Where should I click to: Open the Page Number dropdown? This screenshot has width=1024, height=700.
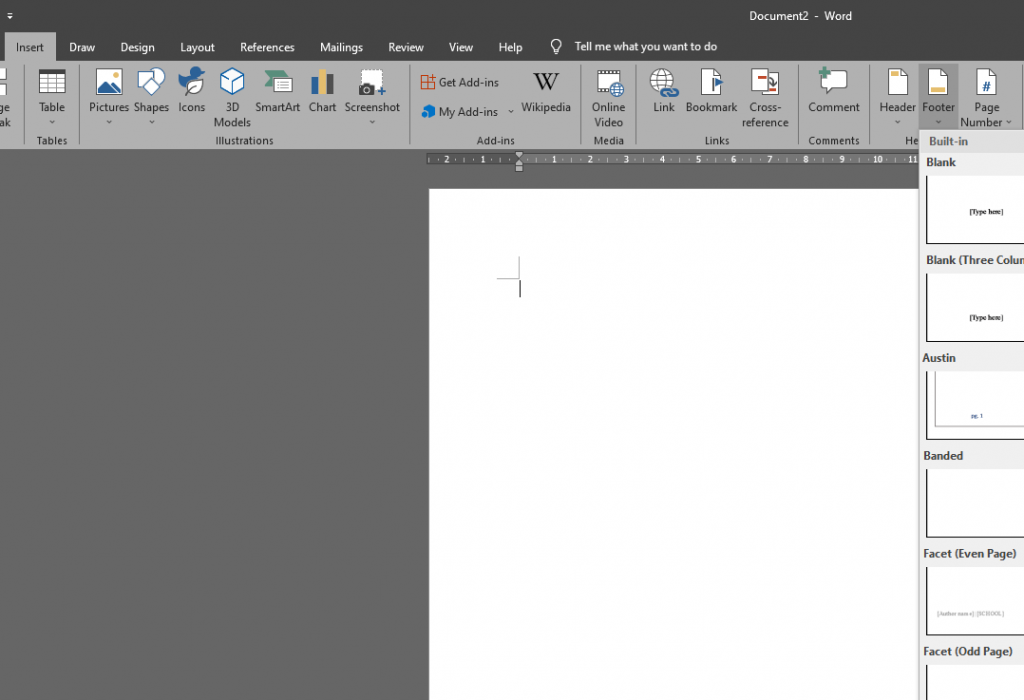click(987, 100)
